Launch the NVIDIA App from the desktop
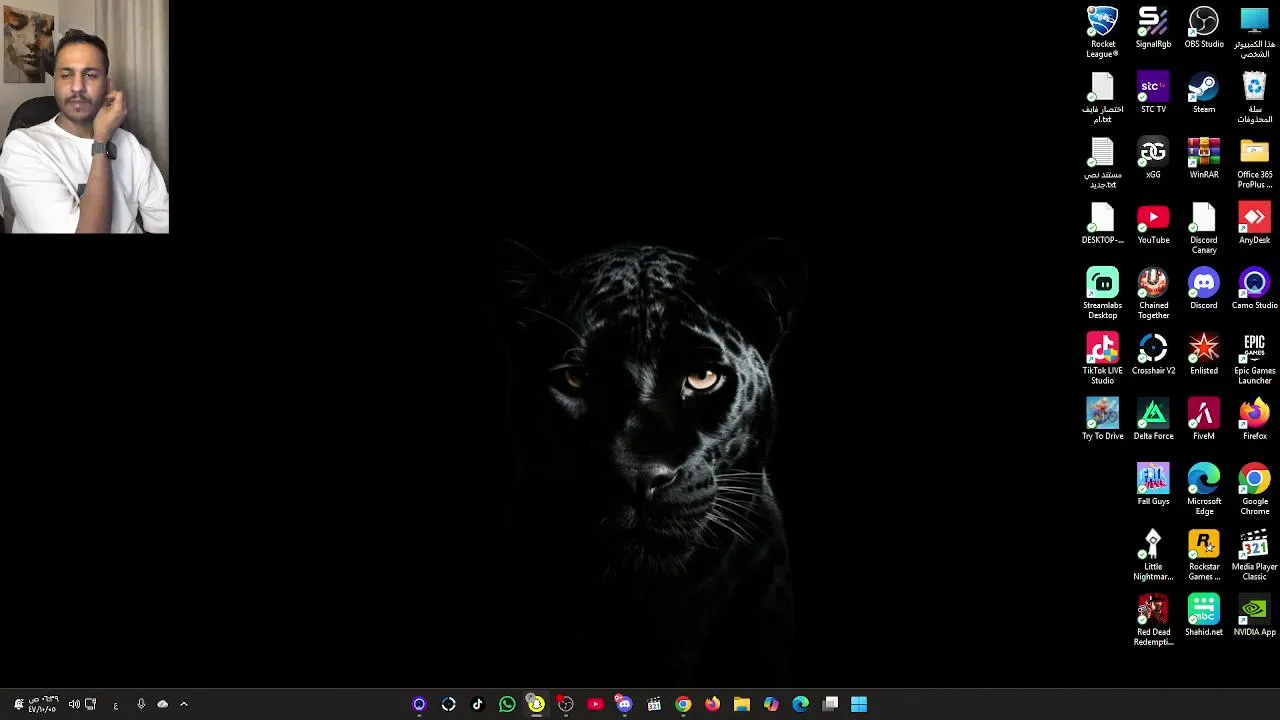 click(x=1254, y=615)
